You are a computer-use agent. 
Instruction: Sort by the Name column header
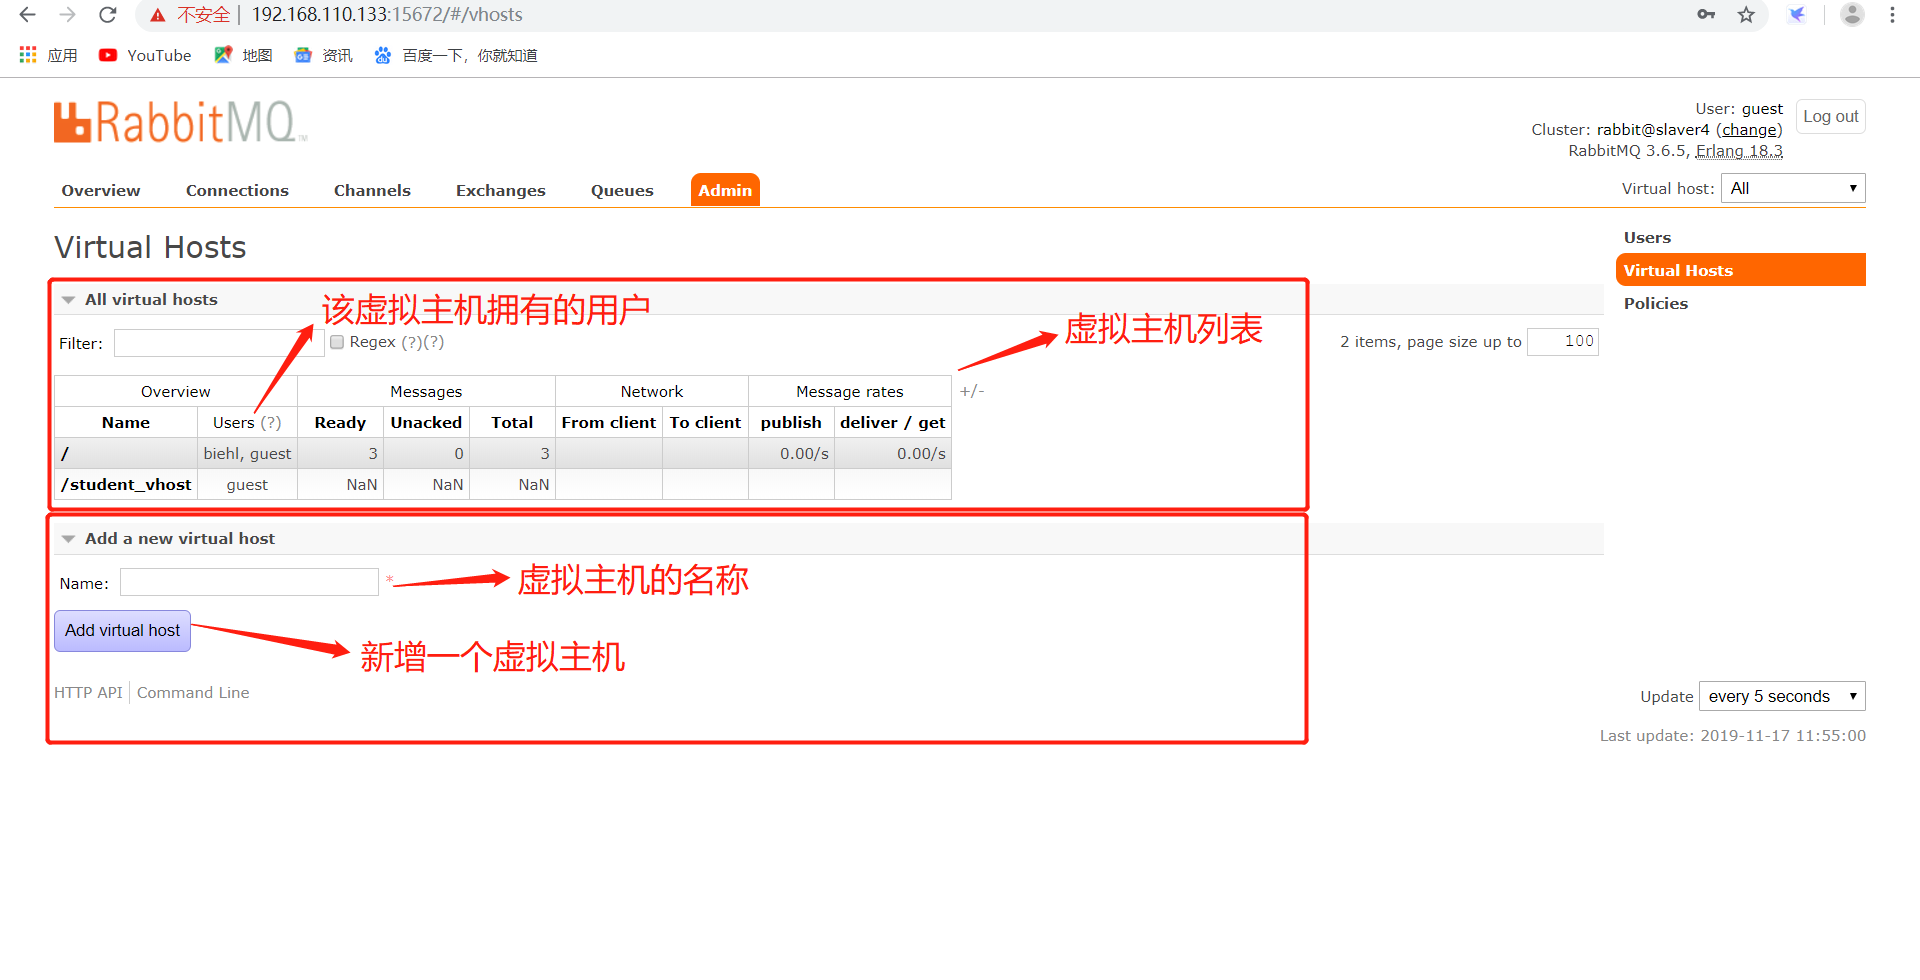coord(126,422)
